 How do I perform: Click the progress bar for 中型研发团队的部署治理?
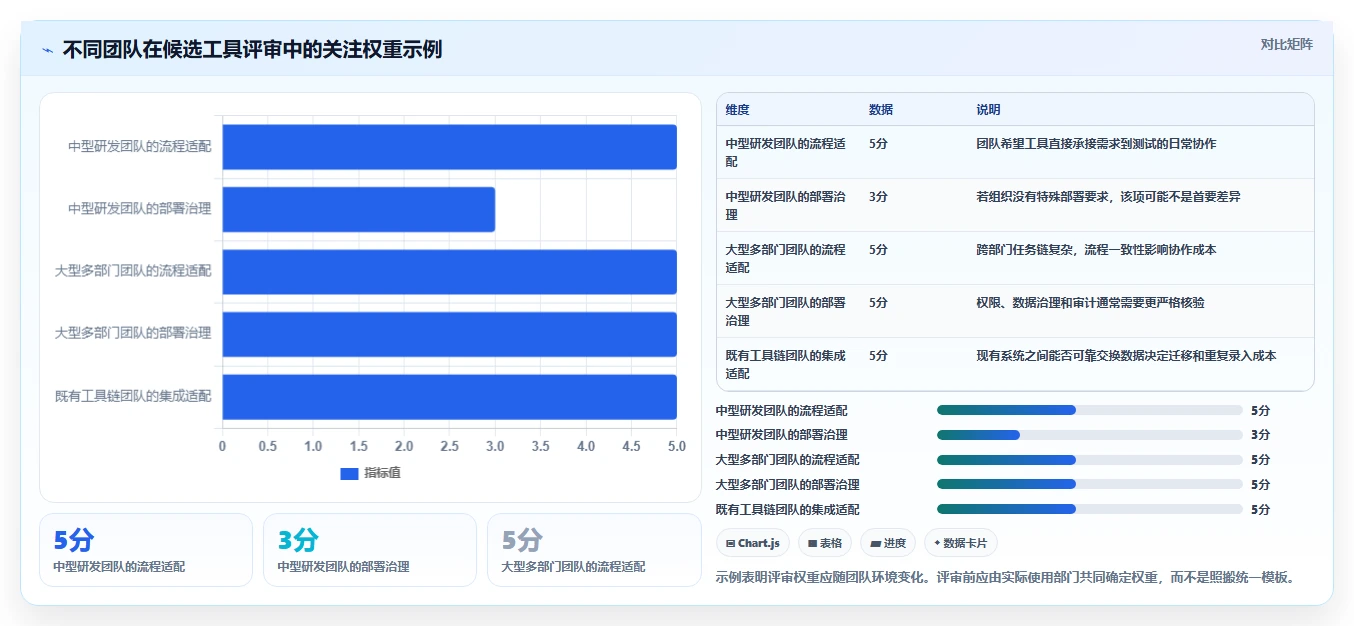(x=1089, y=435)
